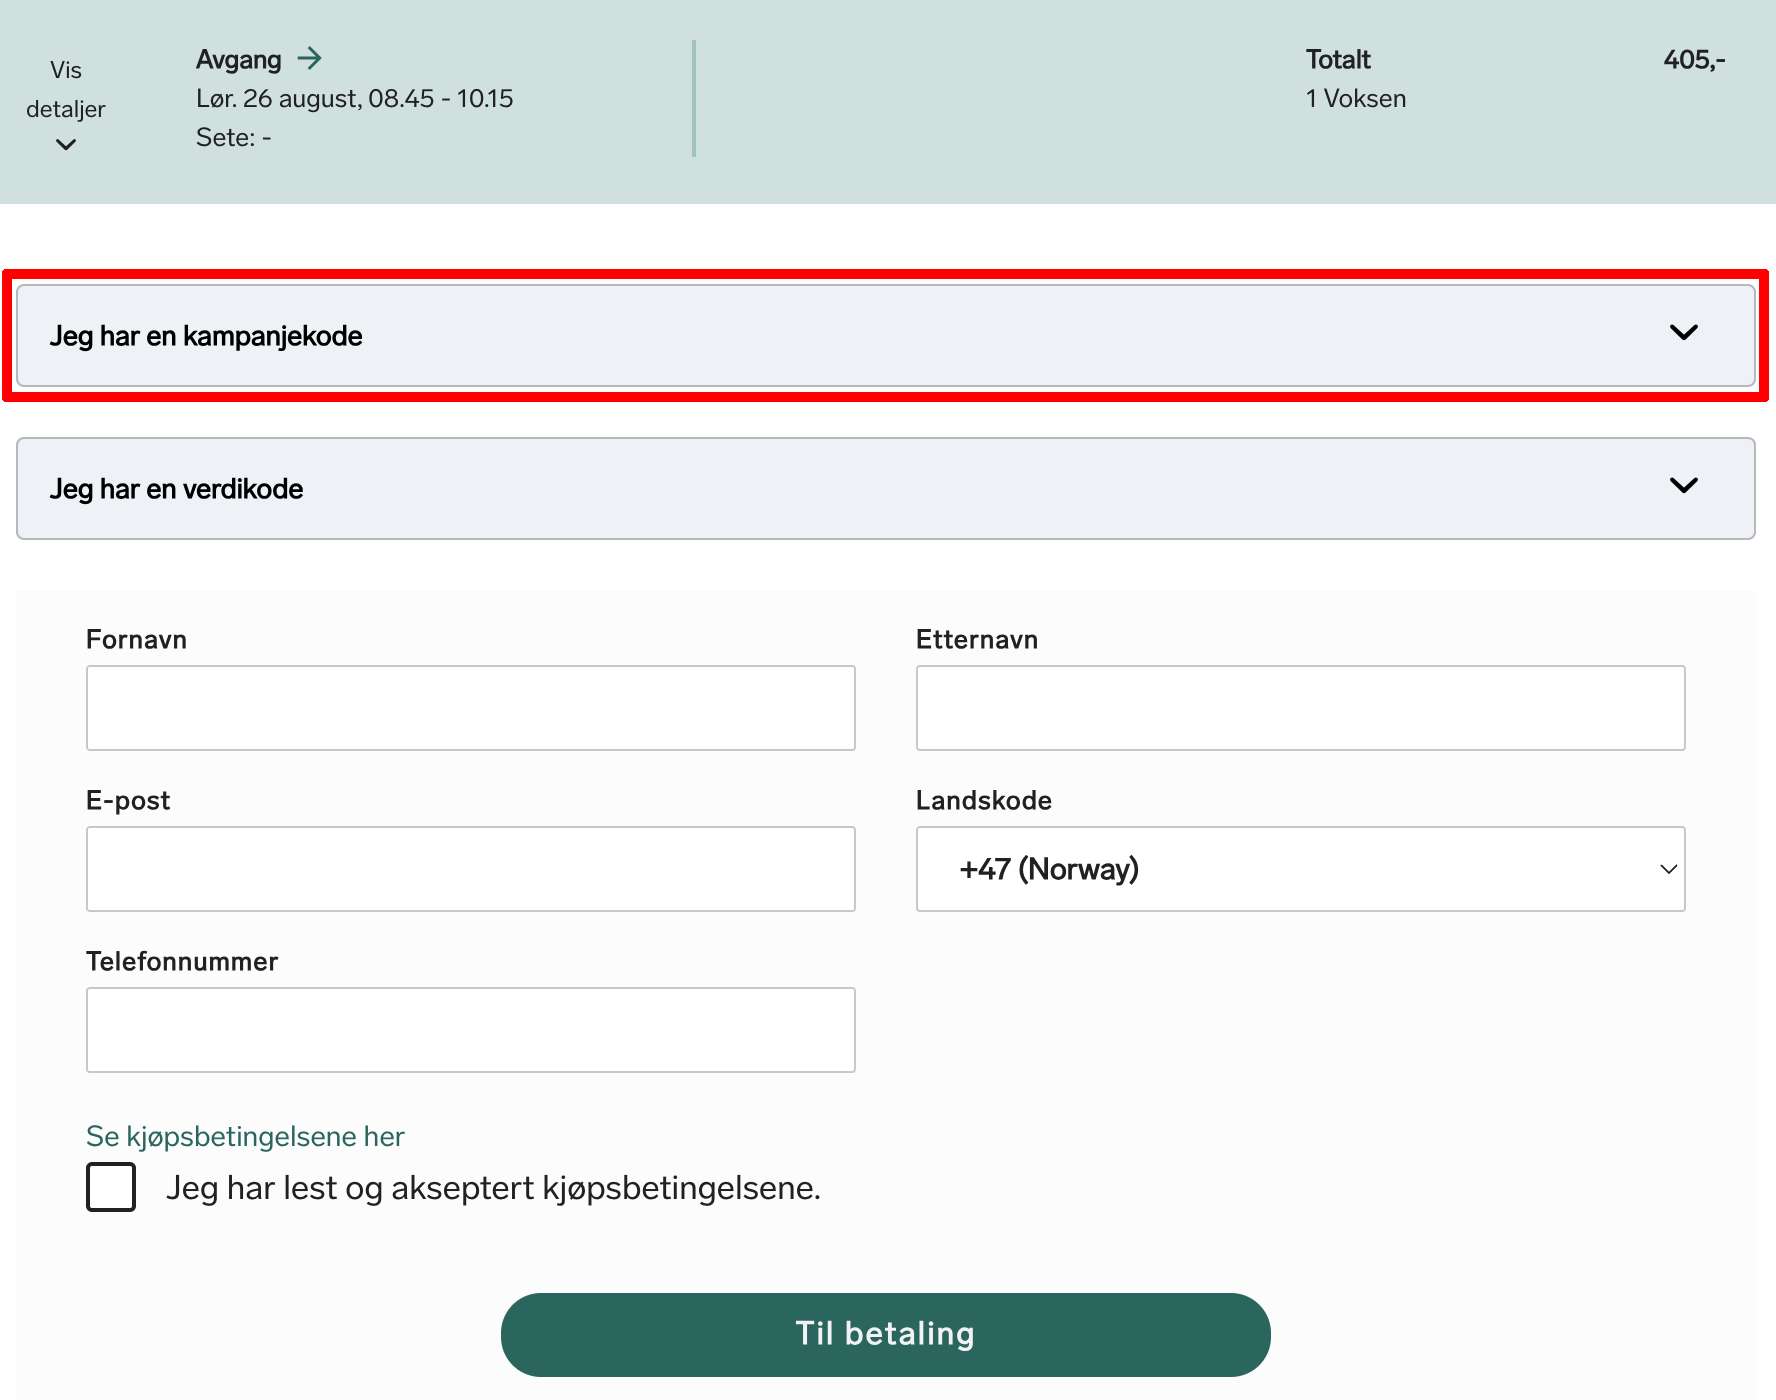Focus the Fornavn text field

[x=470, y=708]
